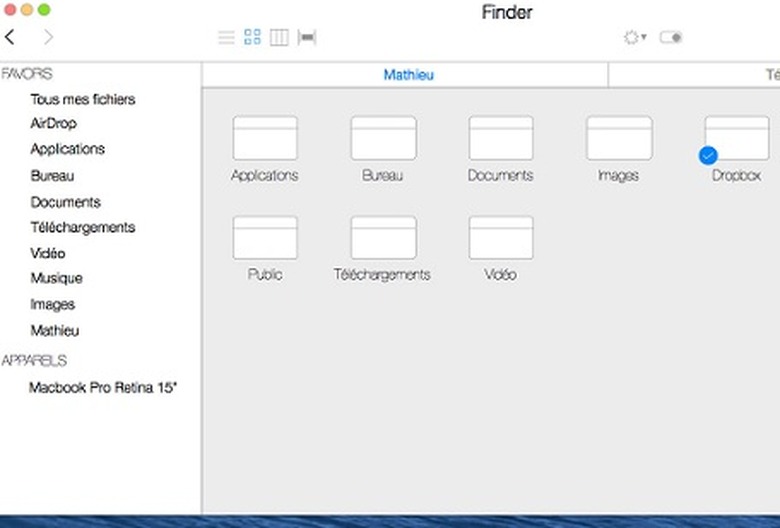The height and width of the screenshot is (528, 780).
Task: Select Vidéo in the sidebar
Action: pos(48,253)
